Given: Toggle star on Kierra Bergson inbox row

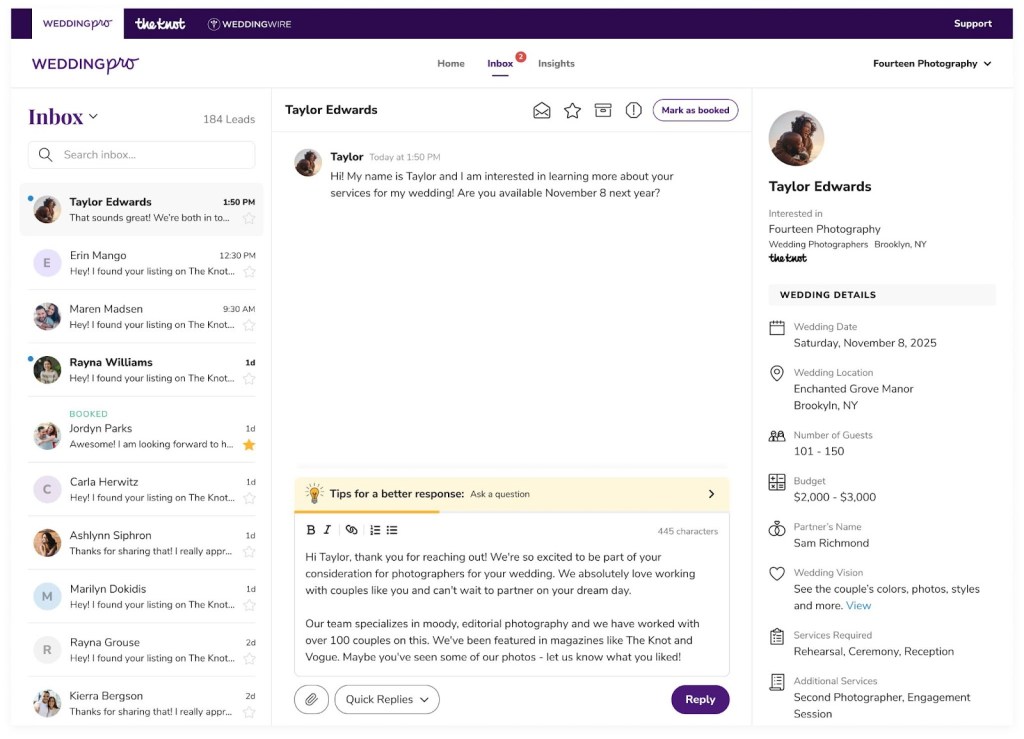Looking at the screenshot, I should point(249,712).
